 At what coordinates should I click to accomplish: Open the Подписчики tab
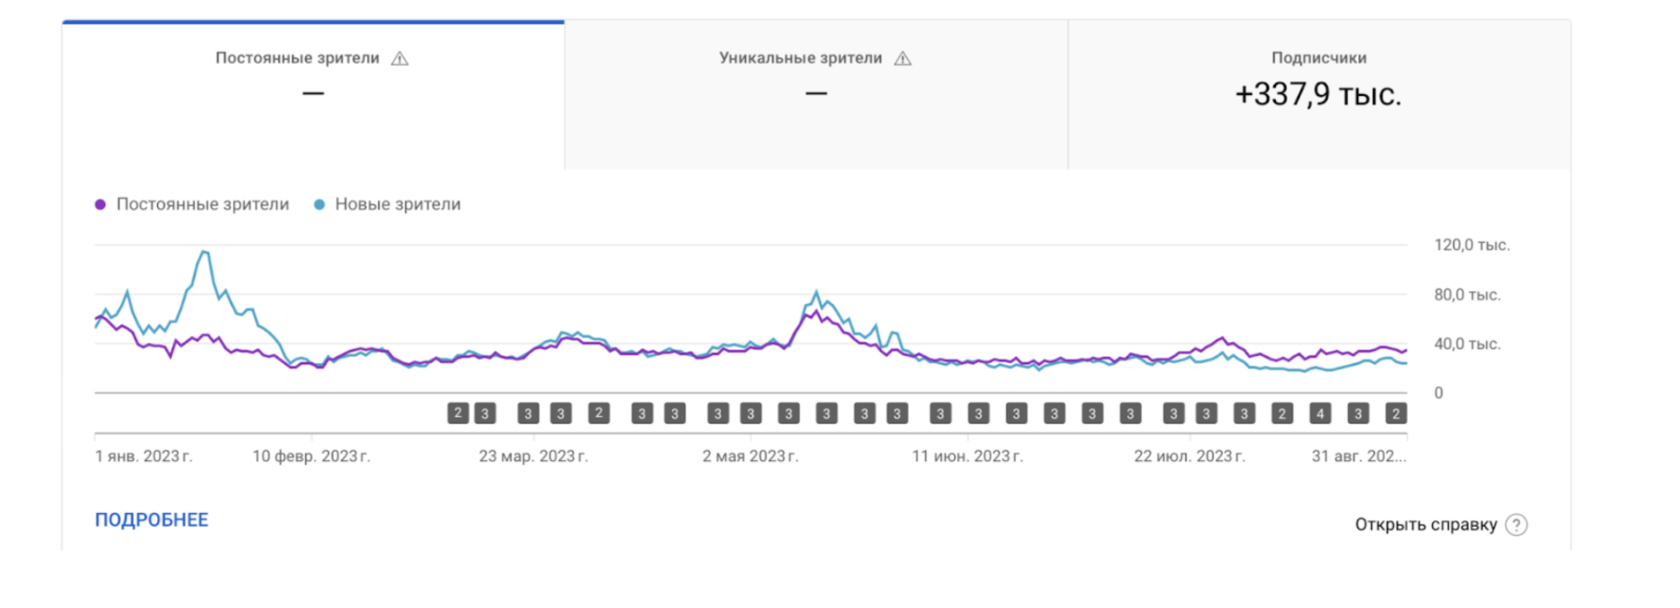click(x=1319, y=95)
